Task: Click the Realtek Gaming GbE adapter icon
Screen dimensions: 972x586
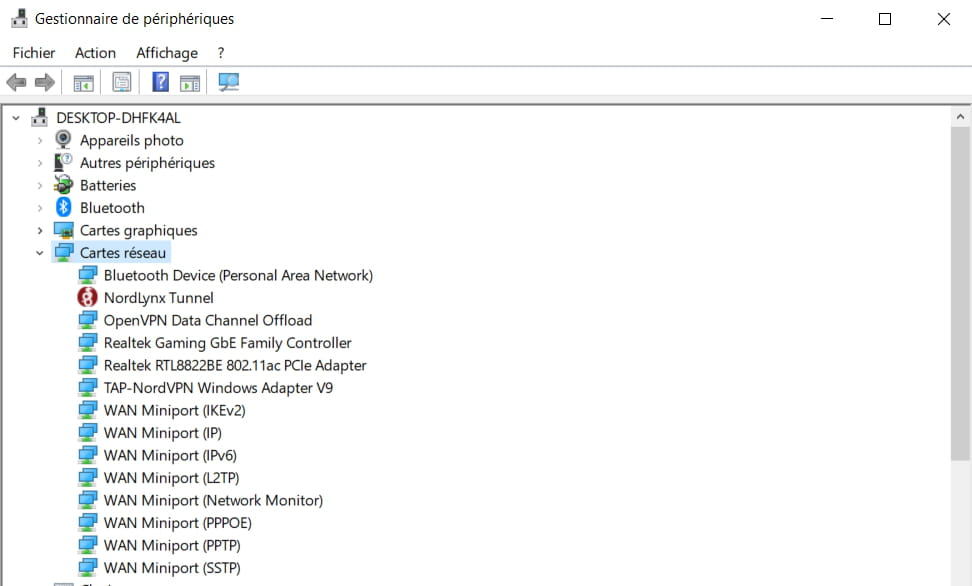Action: [x=87, y=342]
